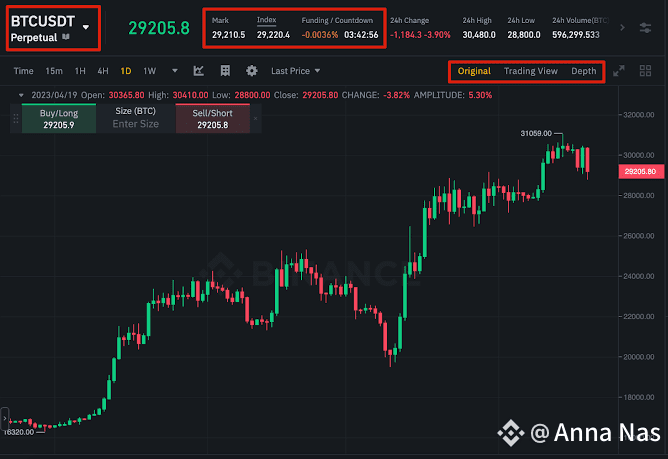Click the Index price label
Image resolution: width=668 pixels, height=459 pixels.
click(x=266, y=20)
